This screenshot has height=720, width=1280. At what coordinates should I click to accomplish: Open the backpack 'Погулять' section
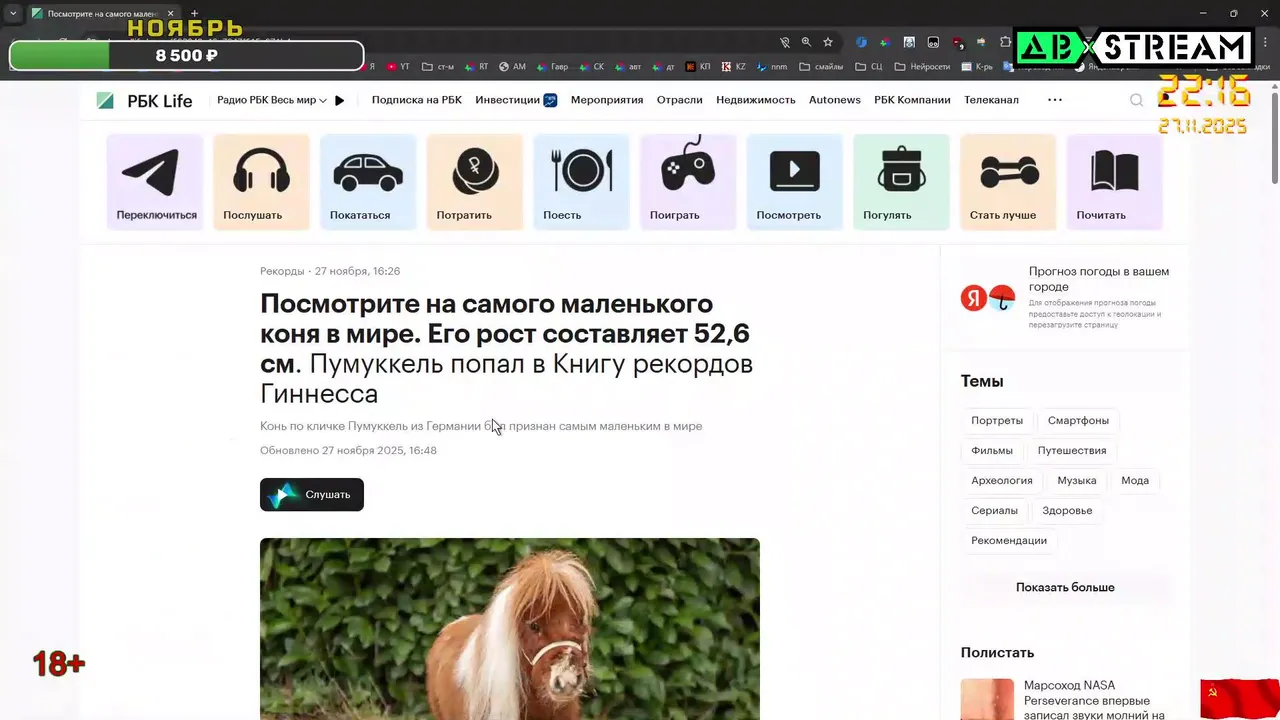(x=901, y=182)
